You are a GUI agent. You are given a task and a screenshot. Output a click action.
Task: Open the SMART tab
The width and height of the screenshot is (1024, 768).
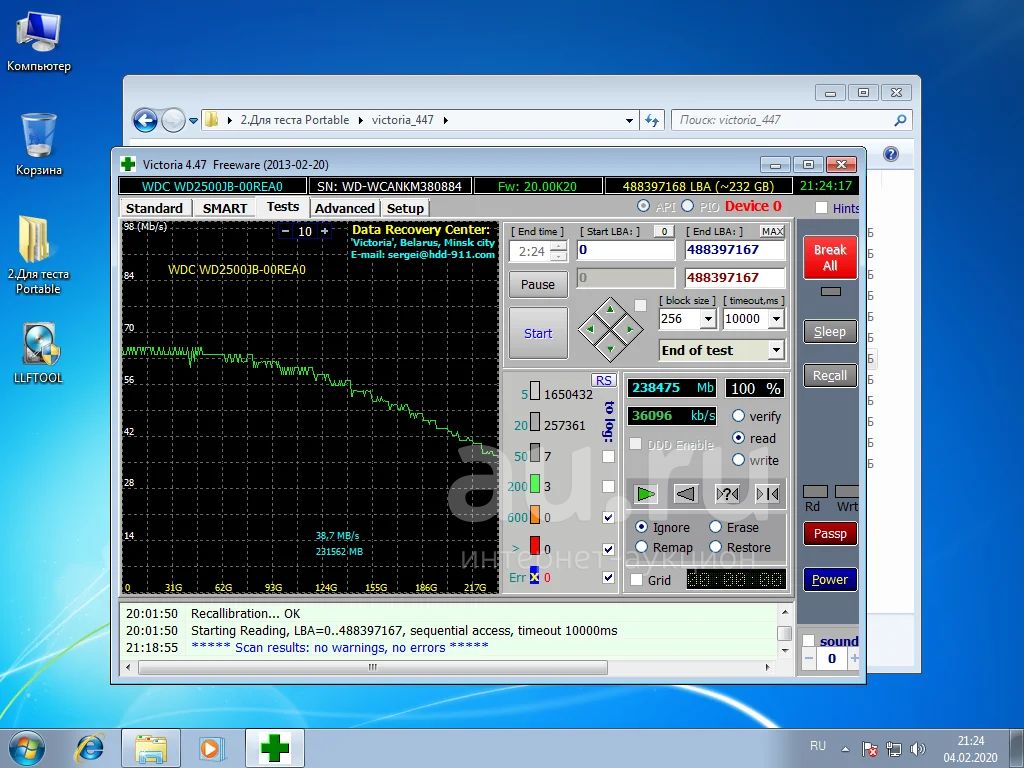225,208
